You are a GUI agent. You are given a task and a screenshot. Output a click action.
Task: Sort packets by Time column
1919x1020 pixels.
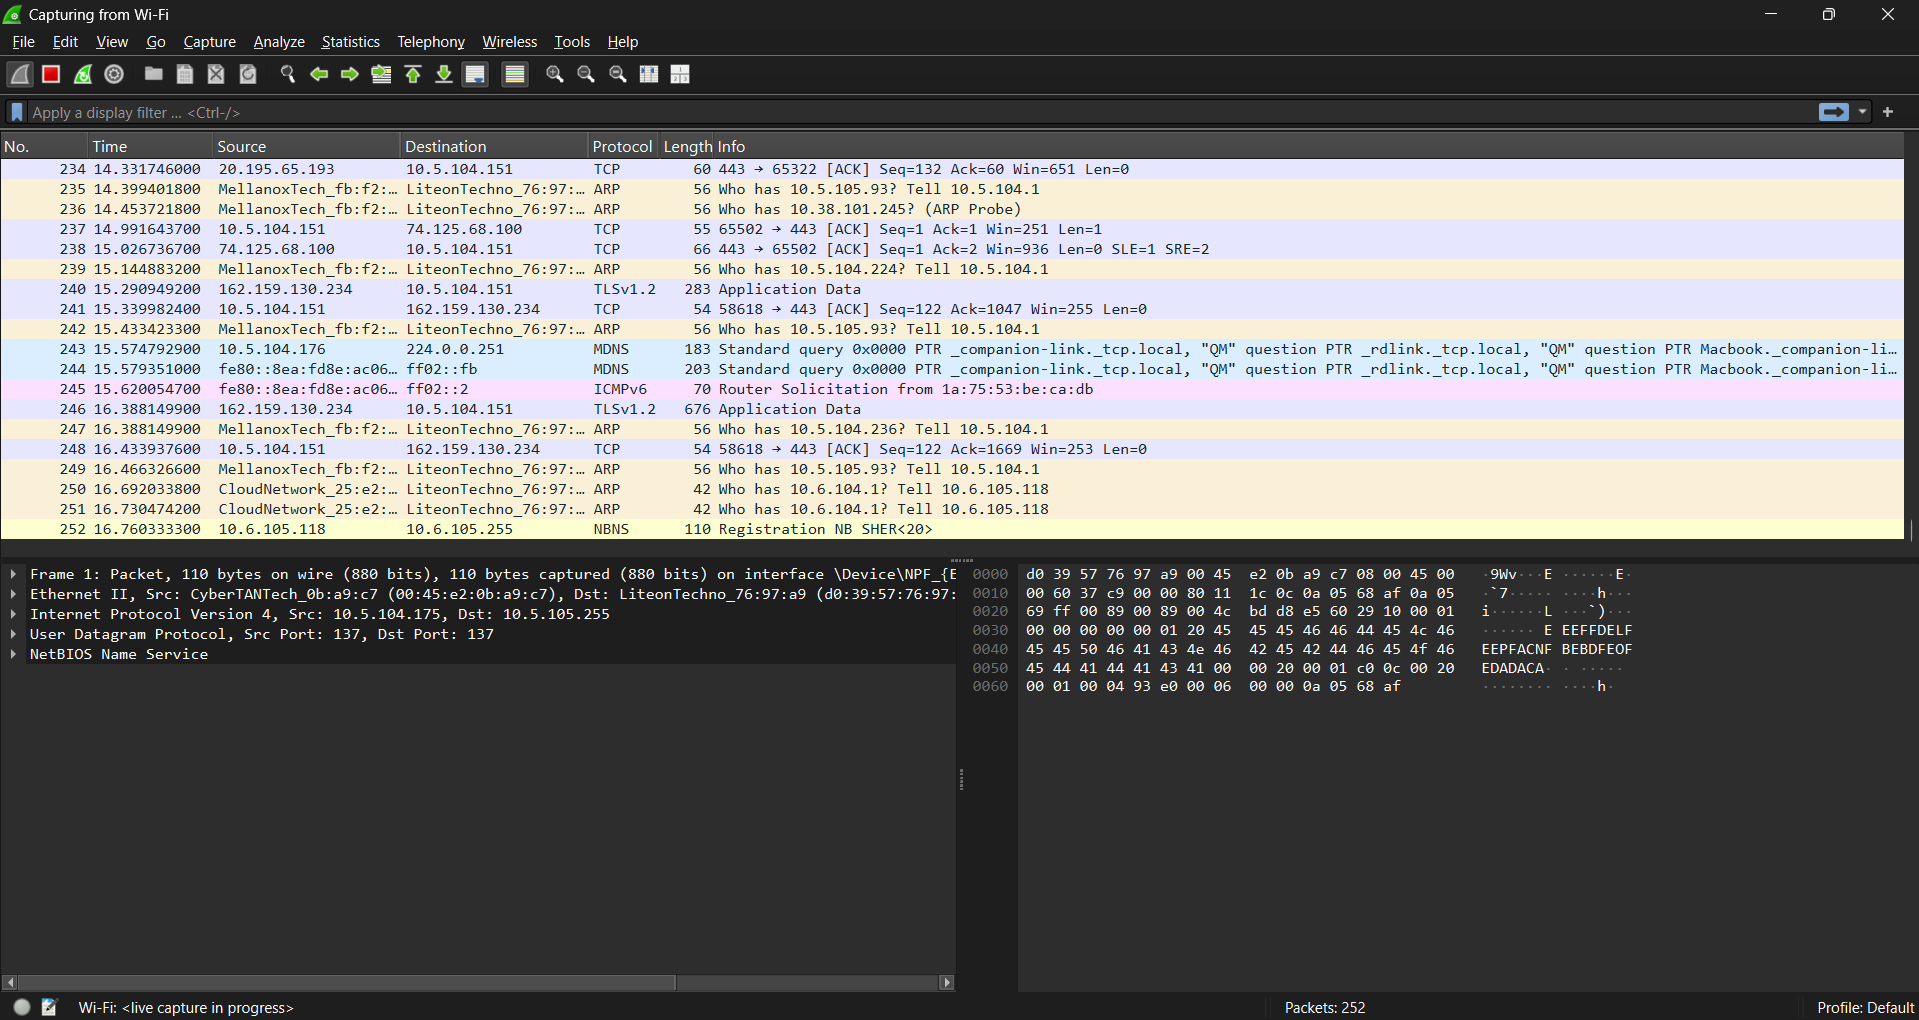pyautogui.click(x=150, y=146)
